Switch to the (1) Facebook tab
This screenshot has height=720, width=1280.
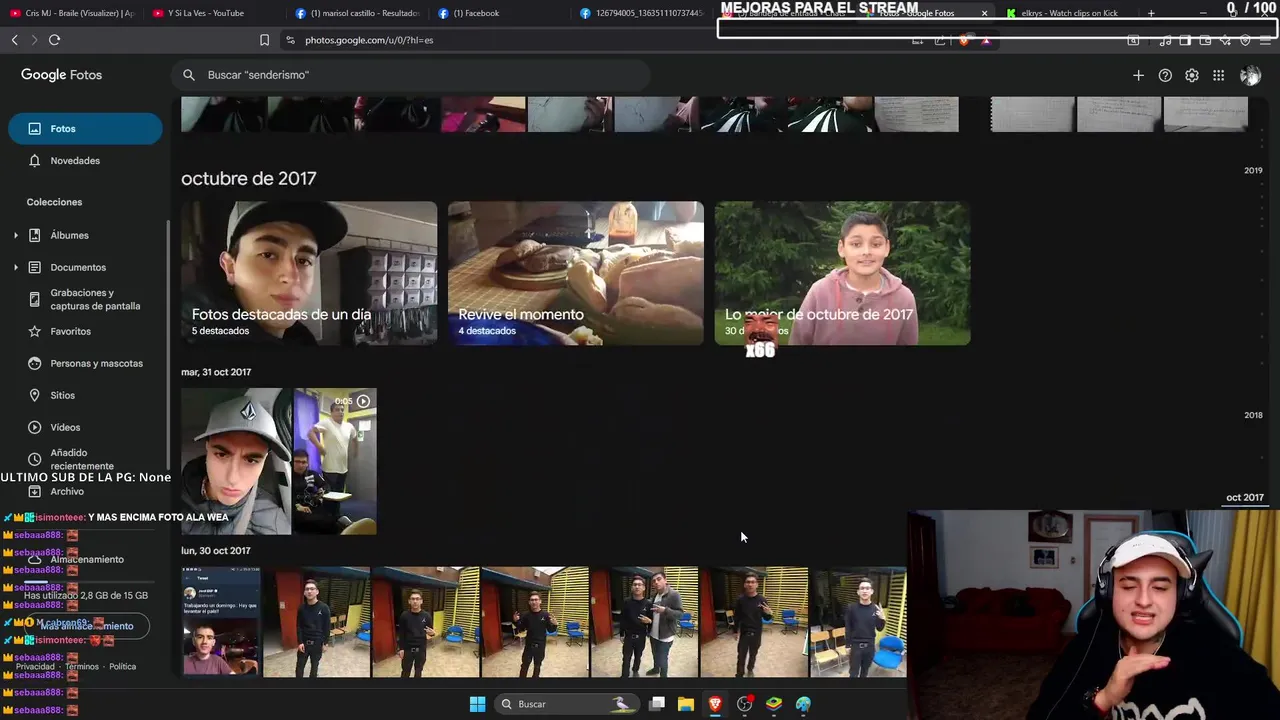500,13
